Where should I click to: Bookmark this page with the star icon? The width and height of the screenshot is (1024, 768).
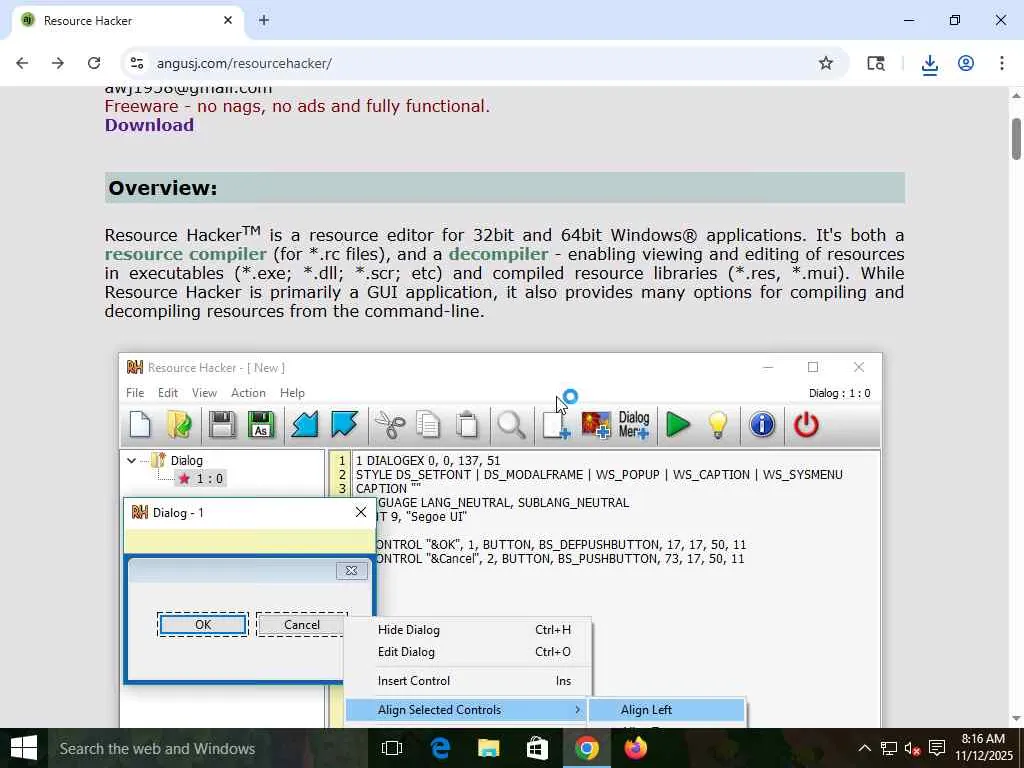825,63
